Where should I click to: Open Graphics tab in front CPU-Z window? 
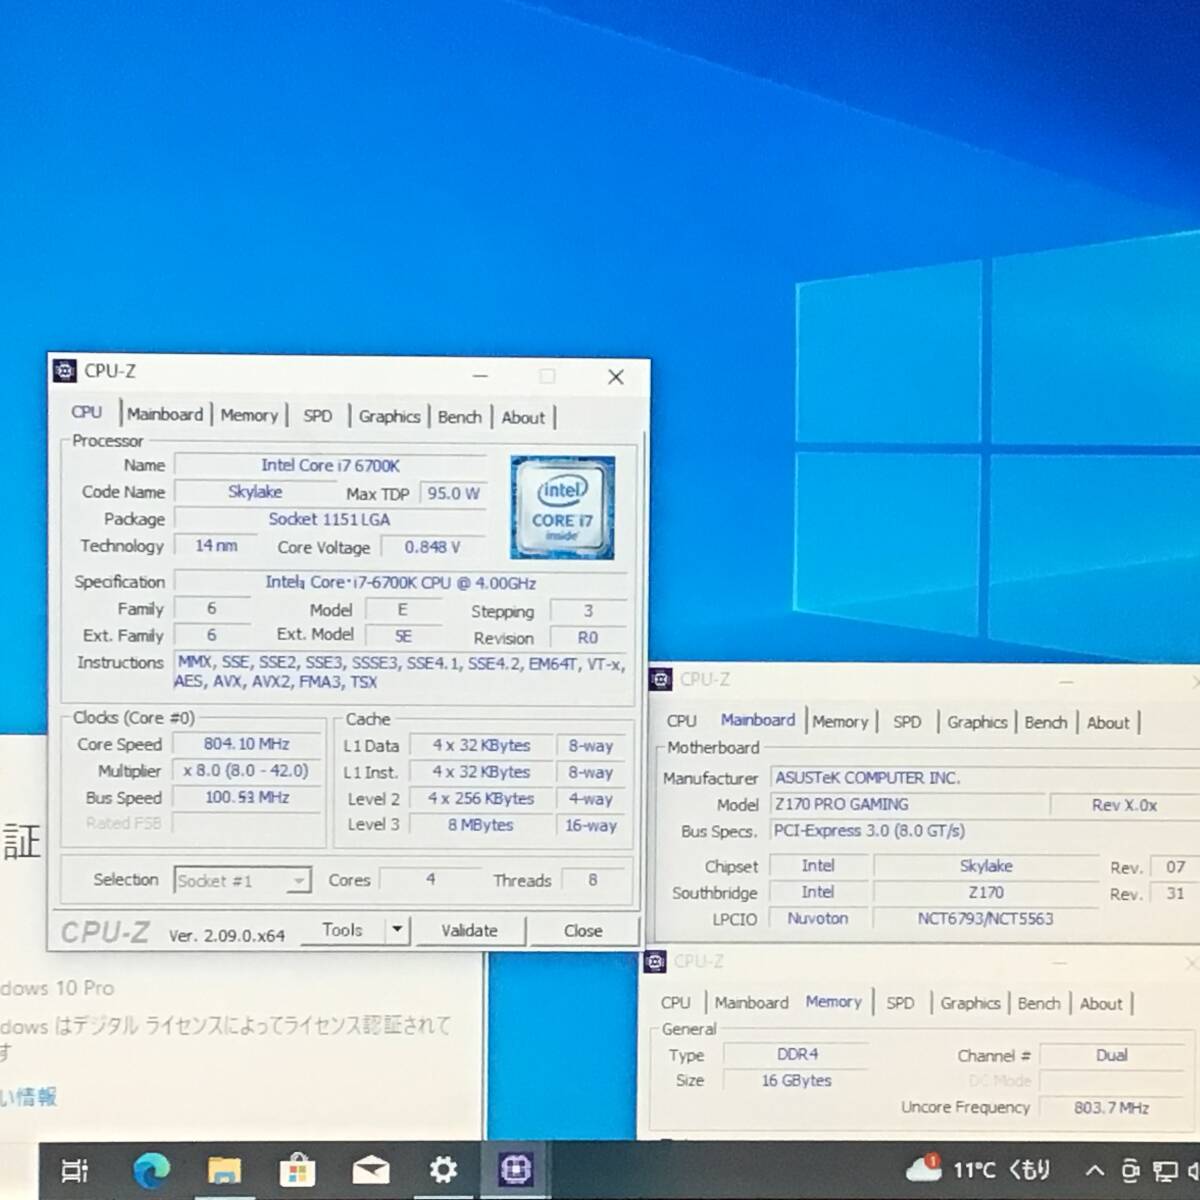pos(389,417)
